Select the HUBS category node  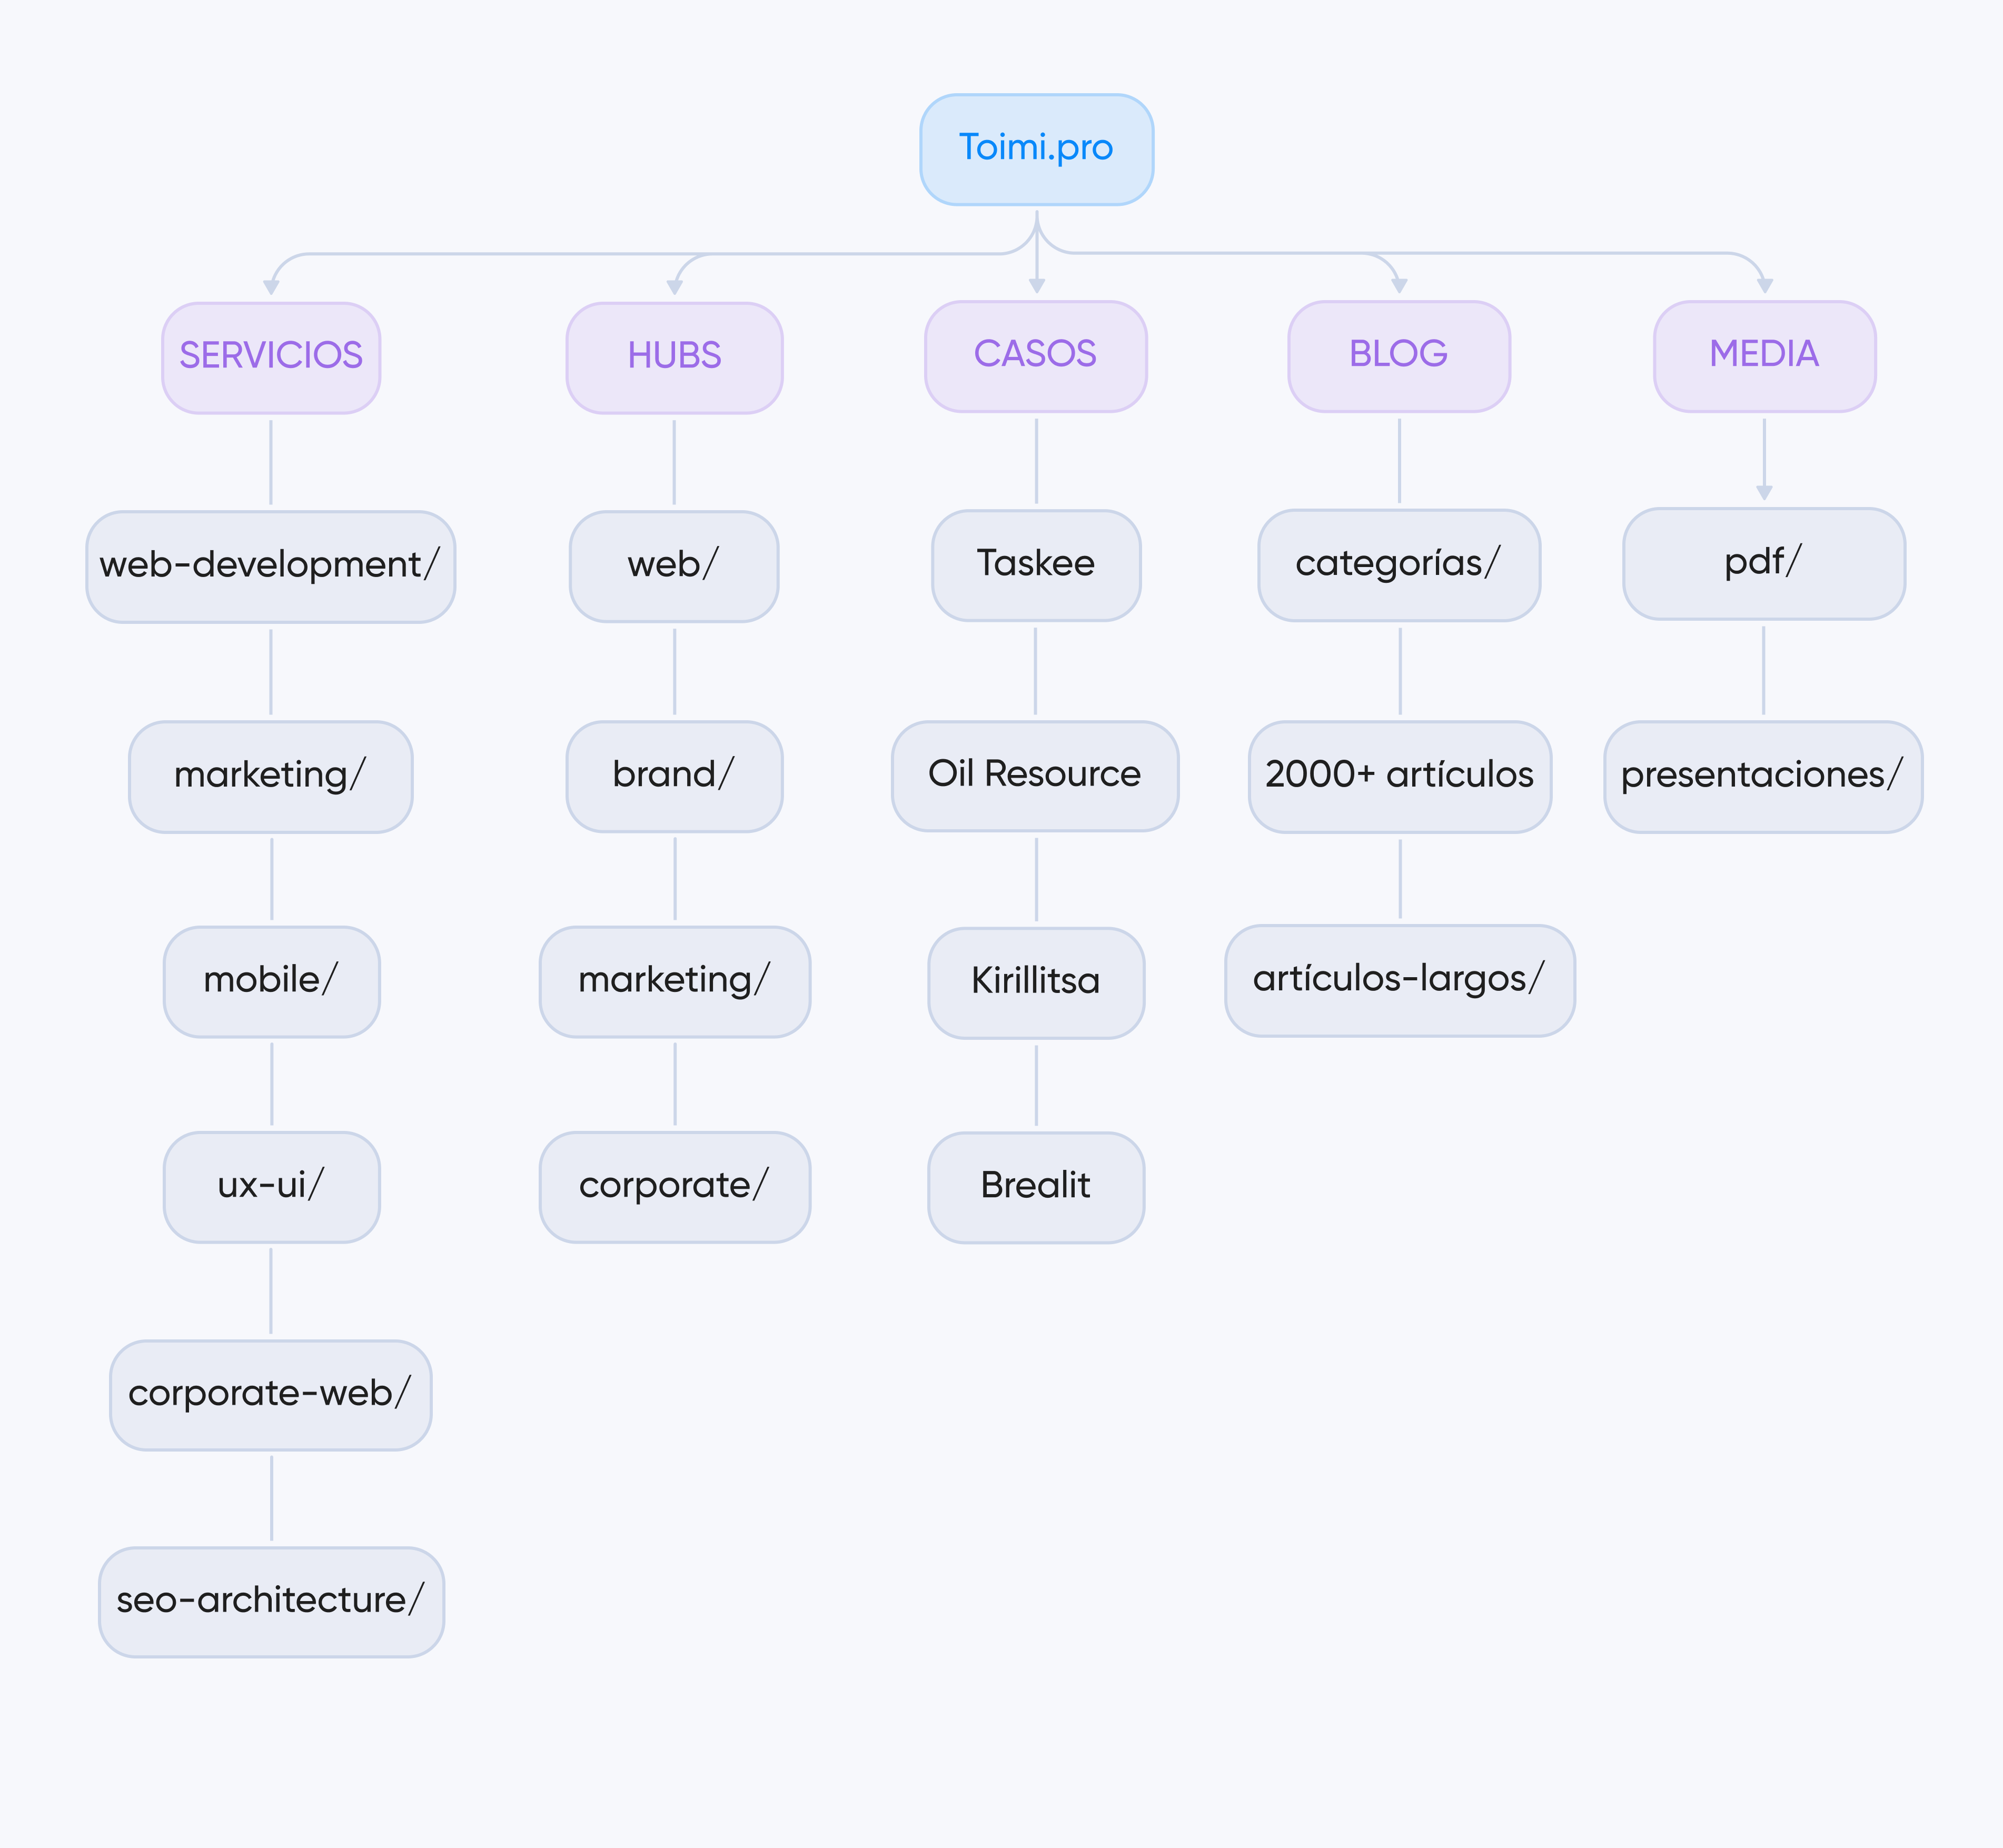point(674,357)
